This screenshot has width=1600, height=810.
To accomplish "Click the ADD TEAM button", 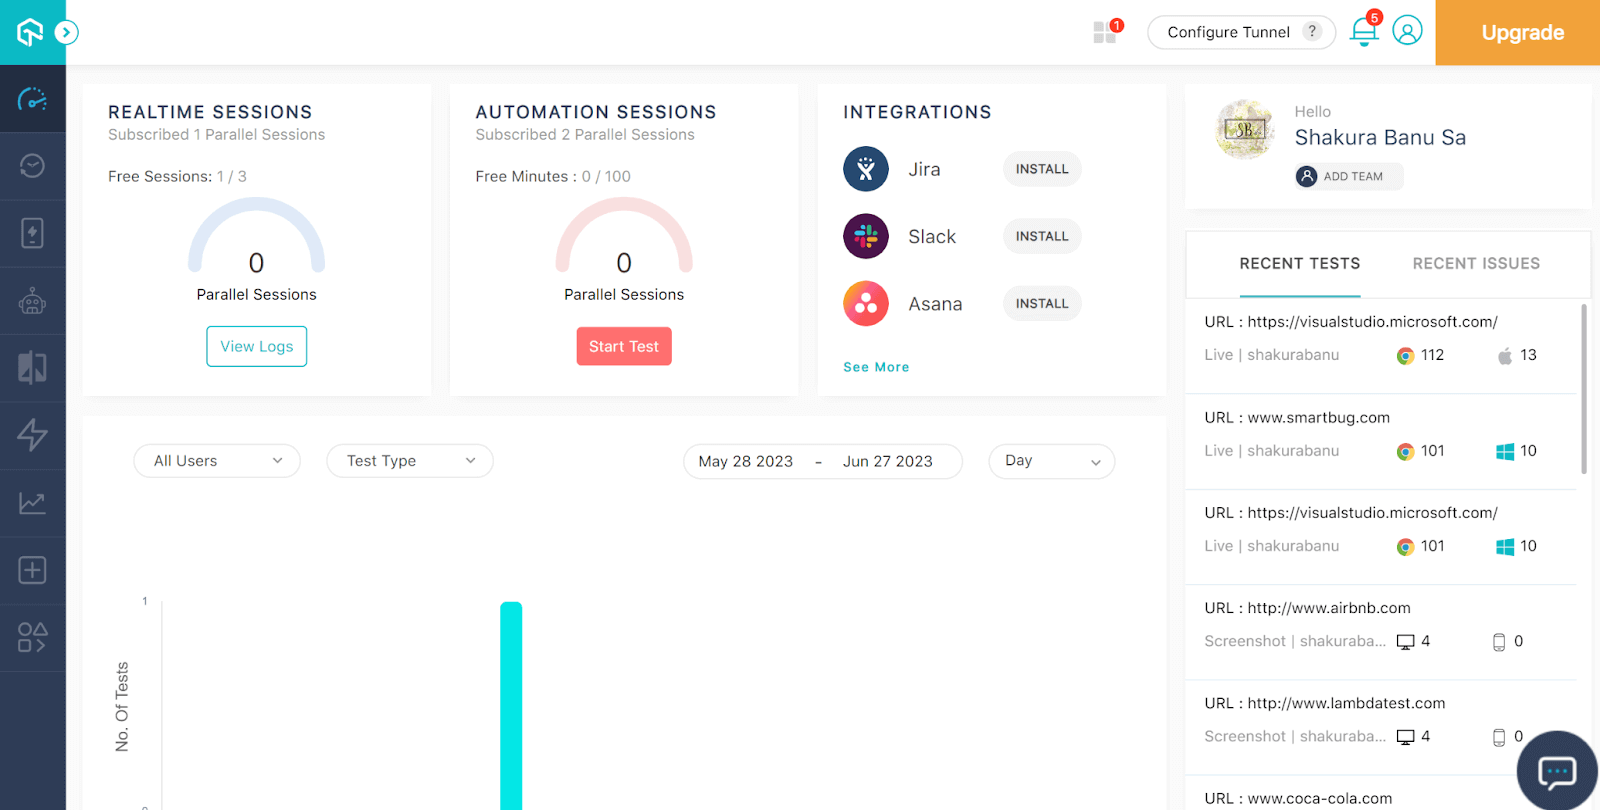I will point(1349,177).
